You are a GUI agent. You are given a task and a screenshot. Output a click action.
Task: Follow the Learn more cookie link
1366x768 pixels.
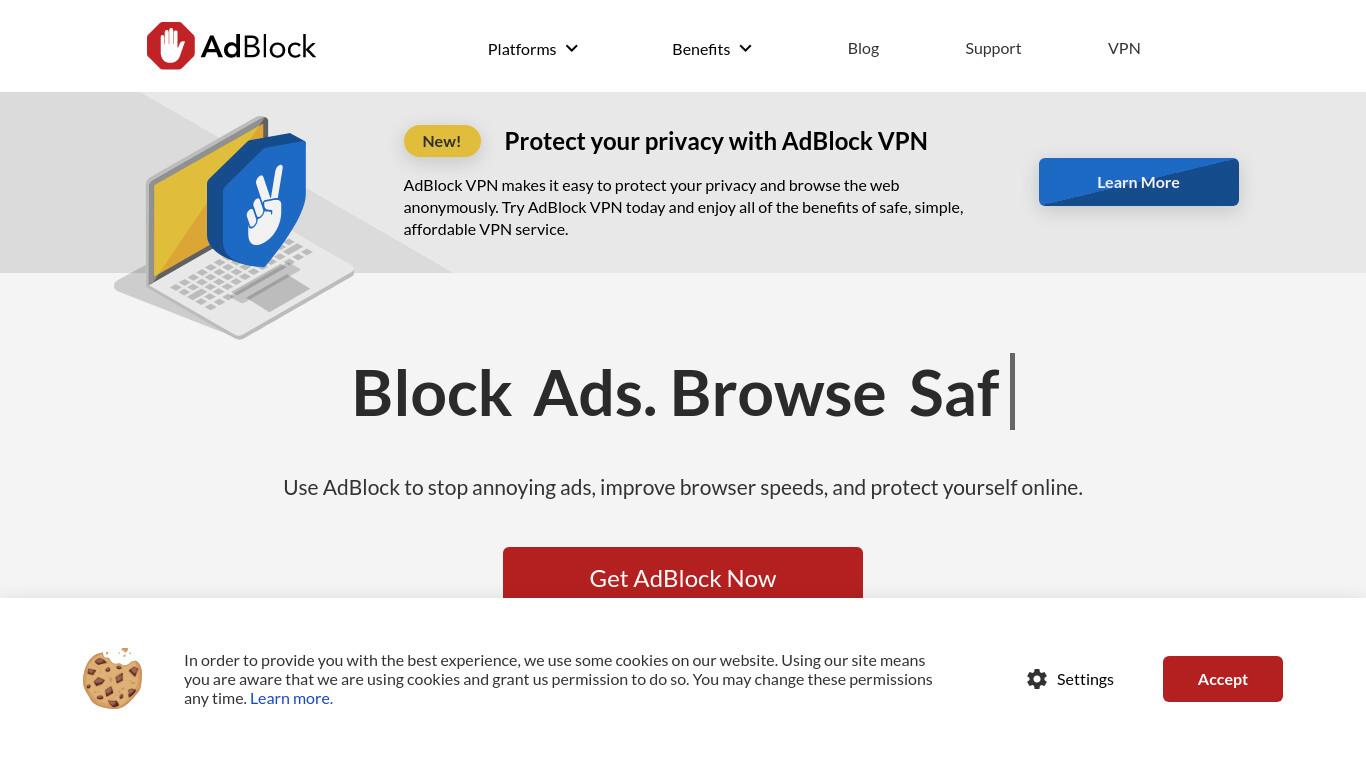pyautogui.click(x=291, y=698)
